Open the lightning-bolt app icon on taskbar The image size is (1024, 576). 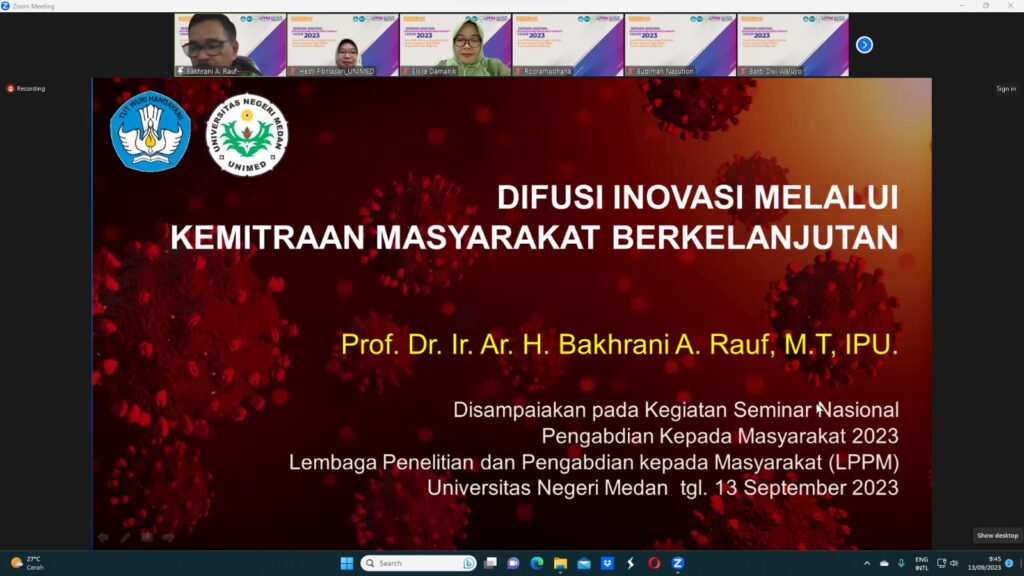631,563
